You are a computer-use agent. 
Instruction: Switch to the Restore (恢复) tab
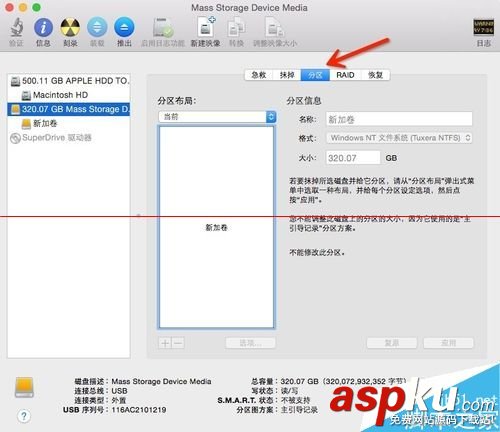tap(375, 75)
